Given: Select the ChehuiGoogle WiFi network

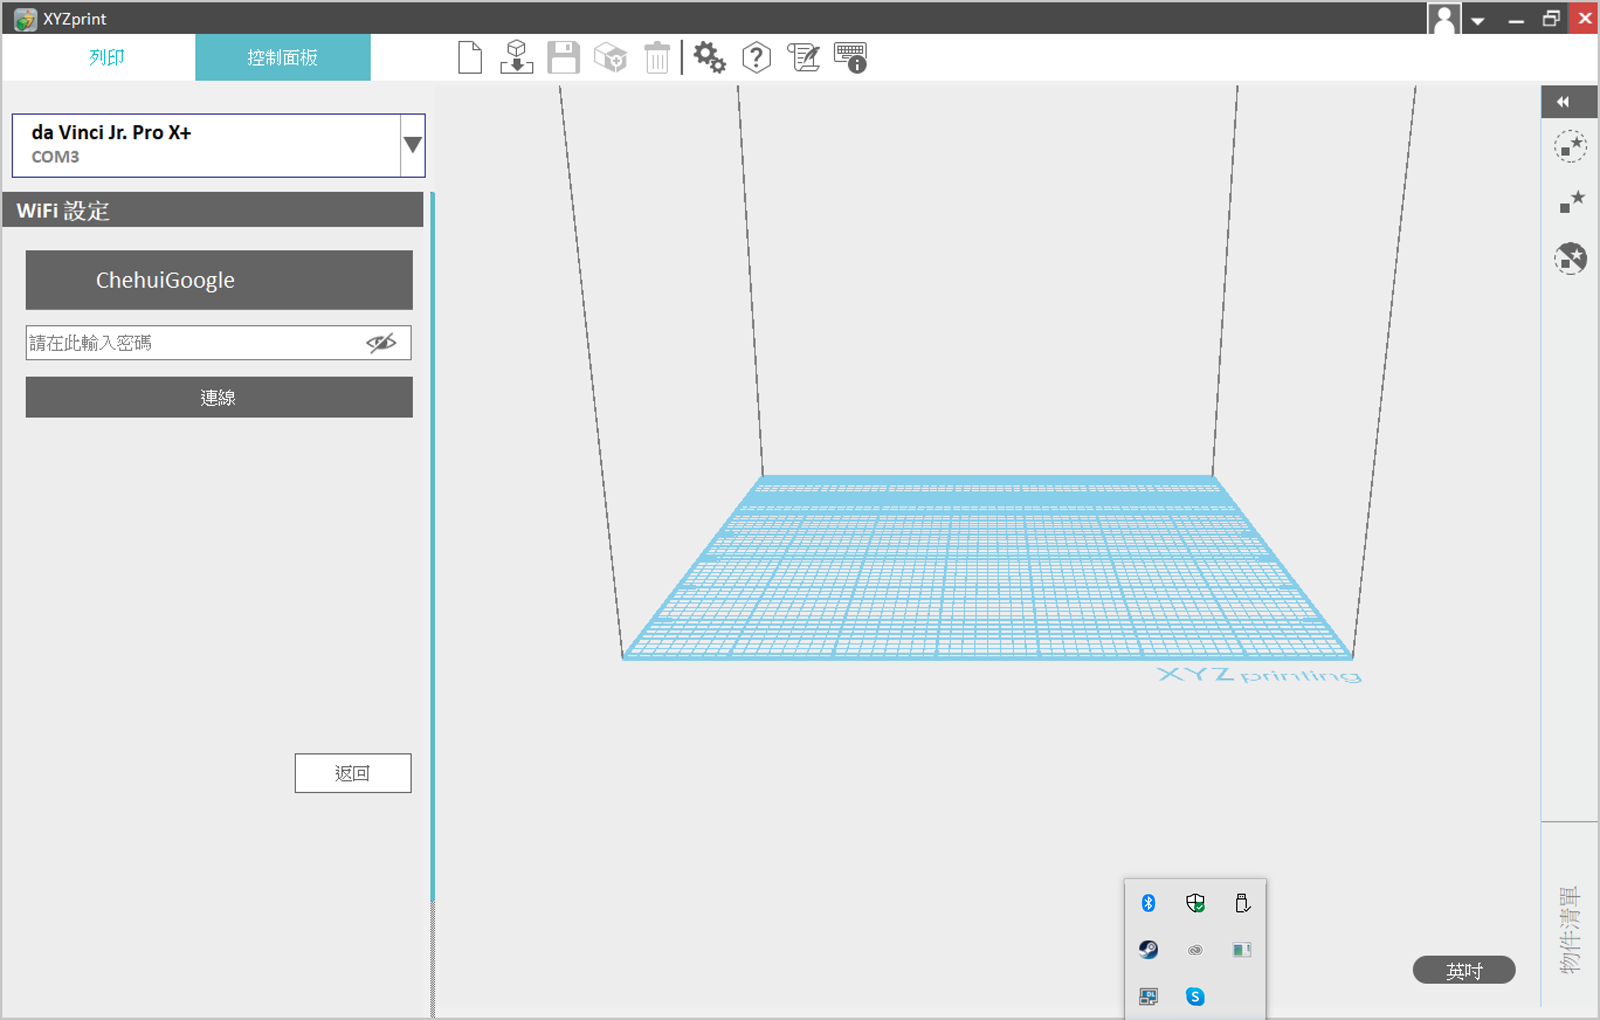Looking at the screenshot, I should [x=219, y=280].
